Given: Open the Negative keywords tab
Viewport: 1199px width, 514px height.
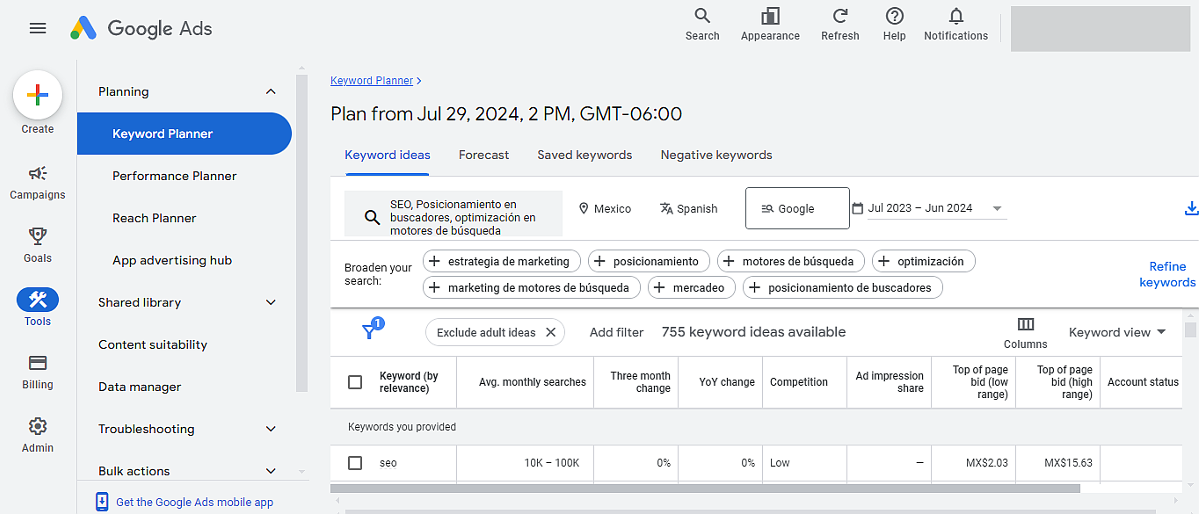Looking at the screenshot, I should point(716,155).
